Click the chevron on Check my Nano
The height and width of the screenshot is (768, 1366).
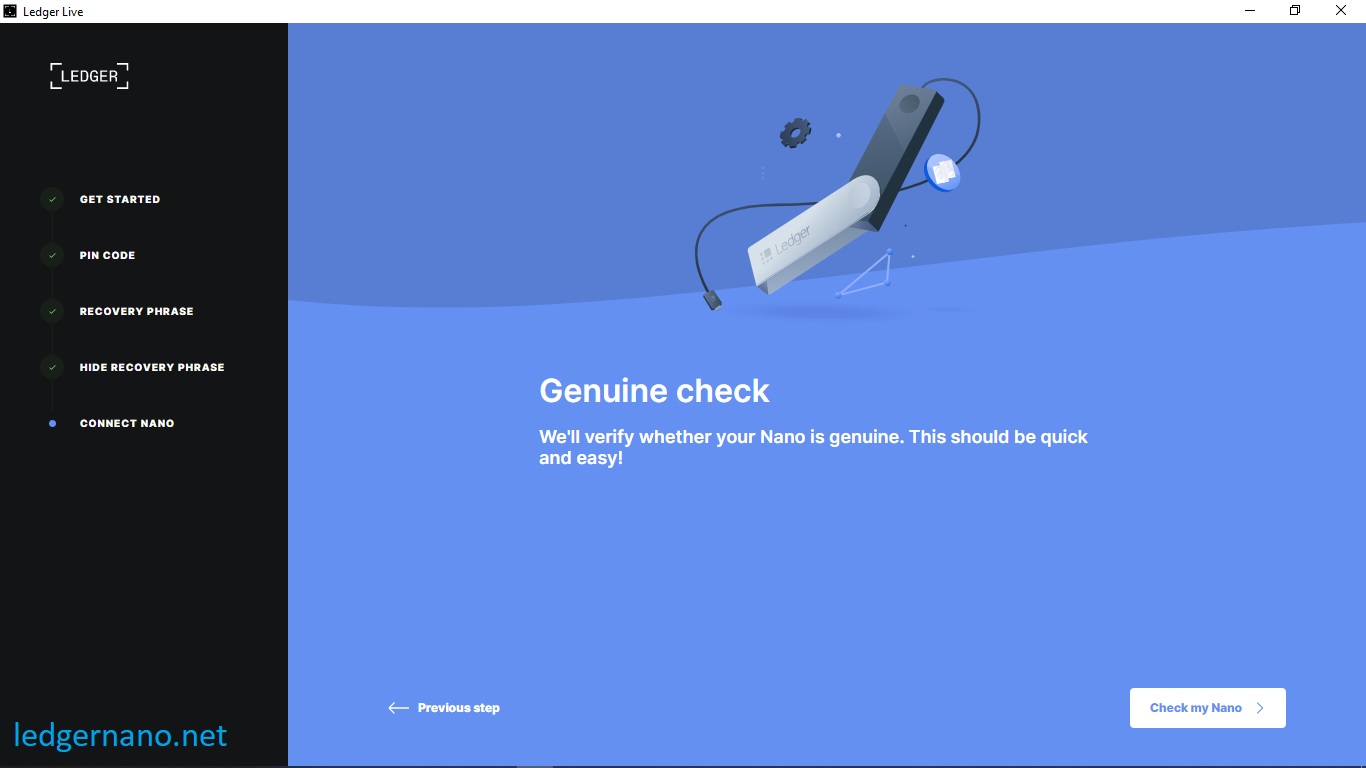point(1260,708)
